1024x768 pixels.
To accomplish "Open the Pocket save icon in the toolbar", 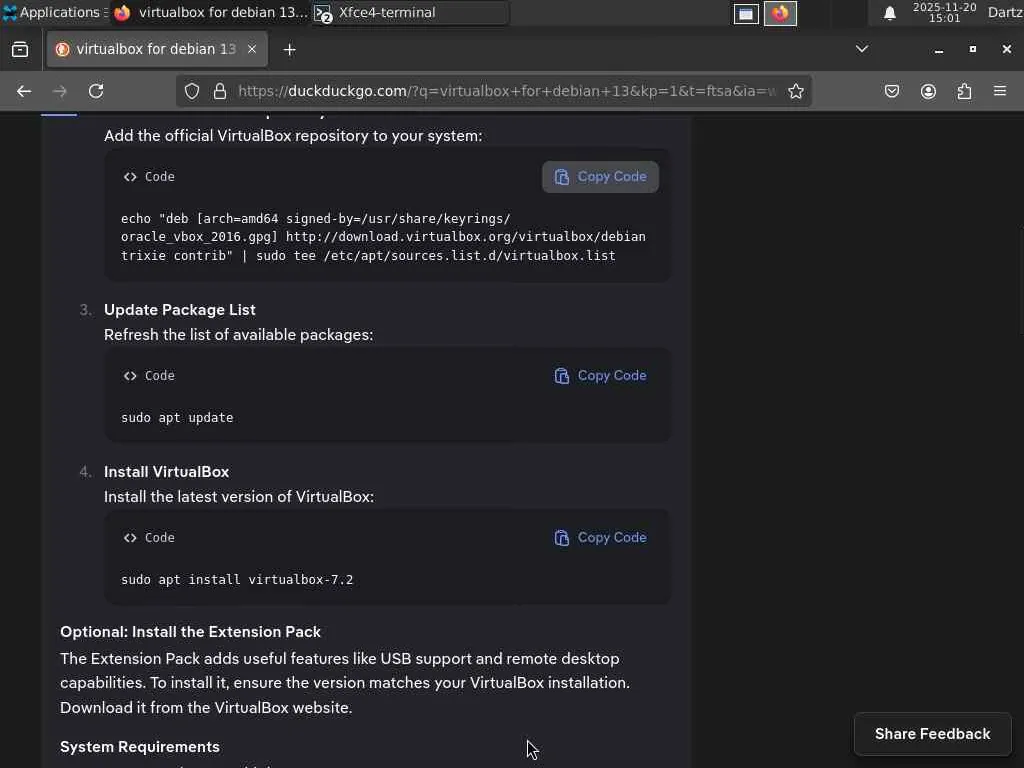I will [891, 91].
